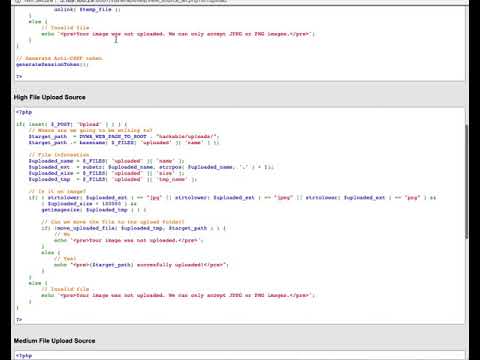The image size is (480, 360).
Task: Click the "$uploaded_tmp" assignment line with 'tmp_name'
Action: 113,179
